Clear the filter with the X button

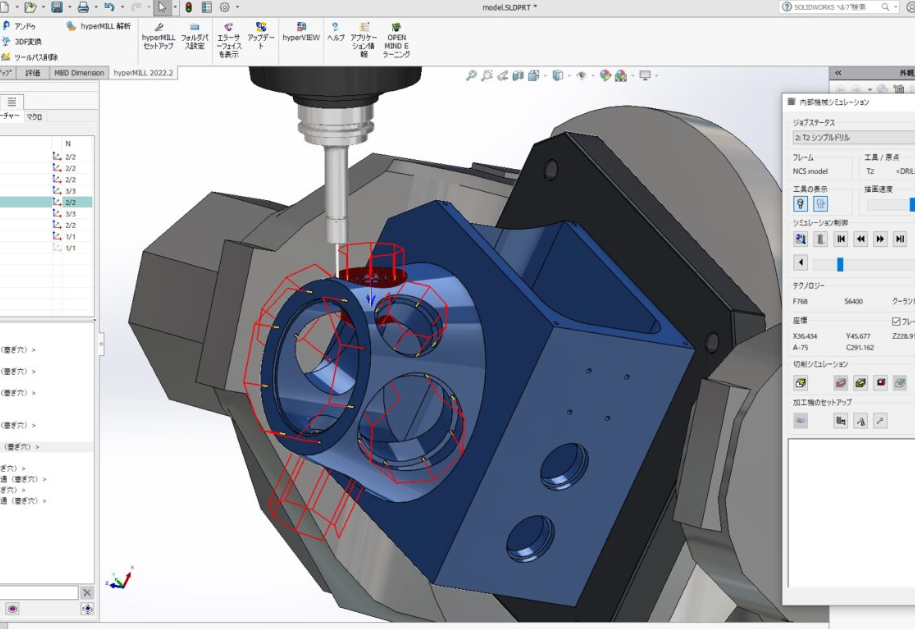click(87, 593)
